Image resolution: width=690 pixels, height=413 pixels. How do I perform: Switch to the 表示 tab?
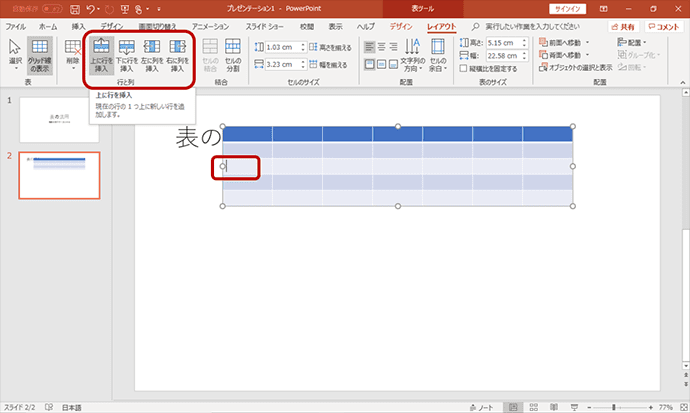point(335,27)
